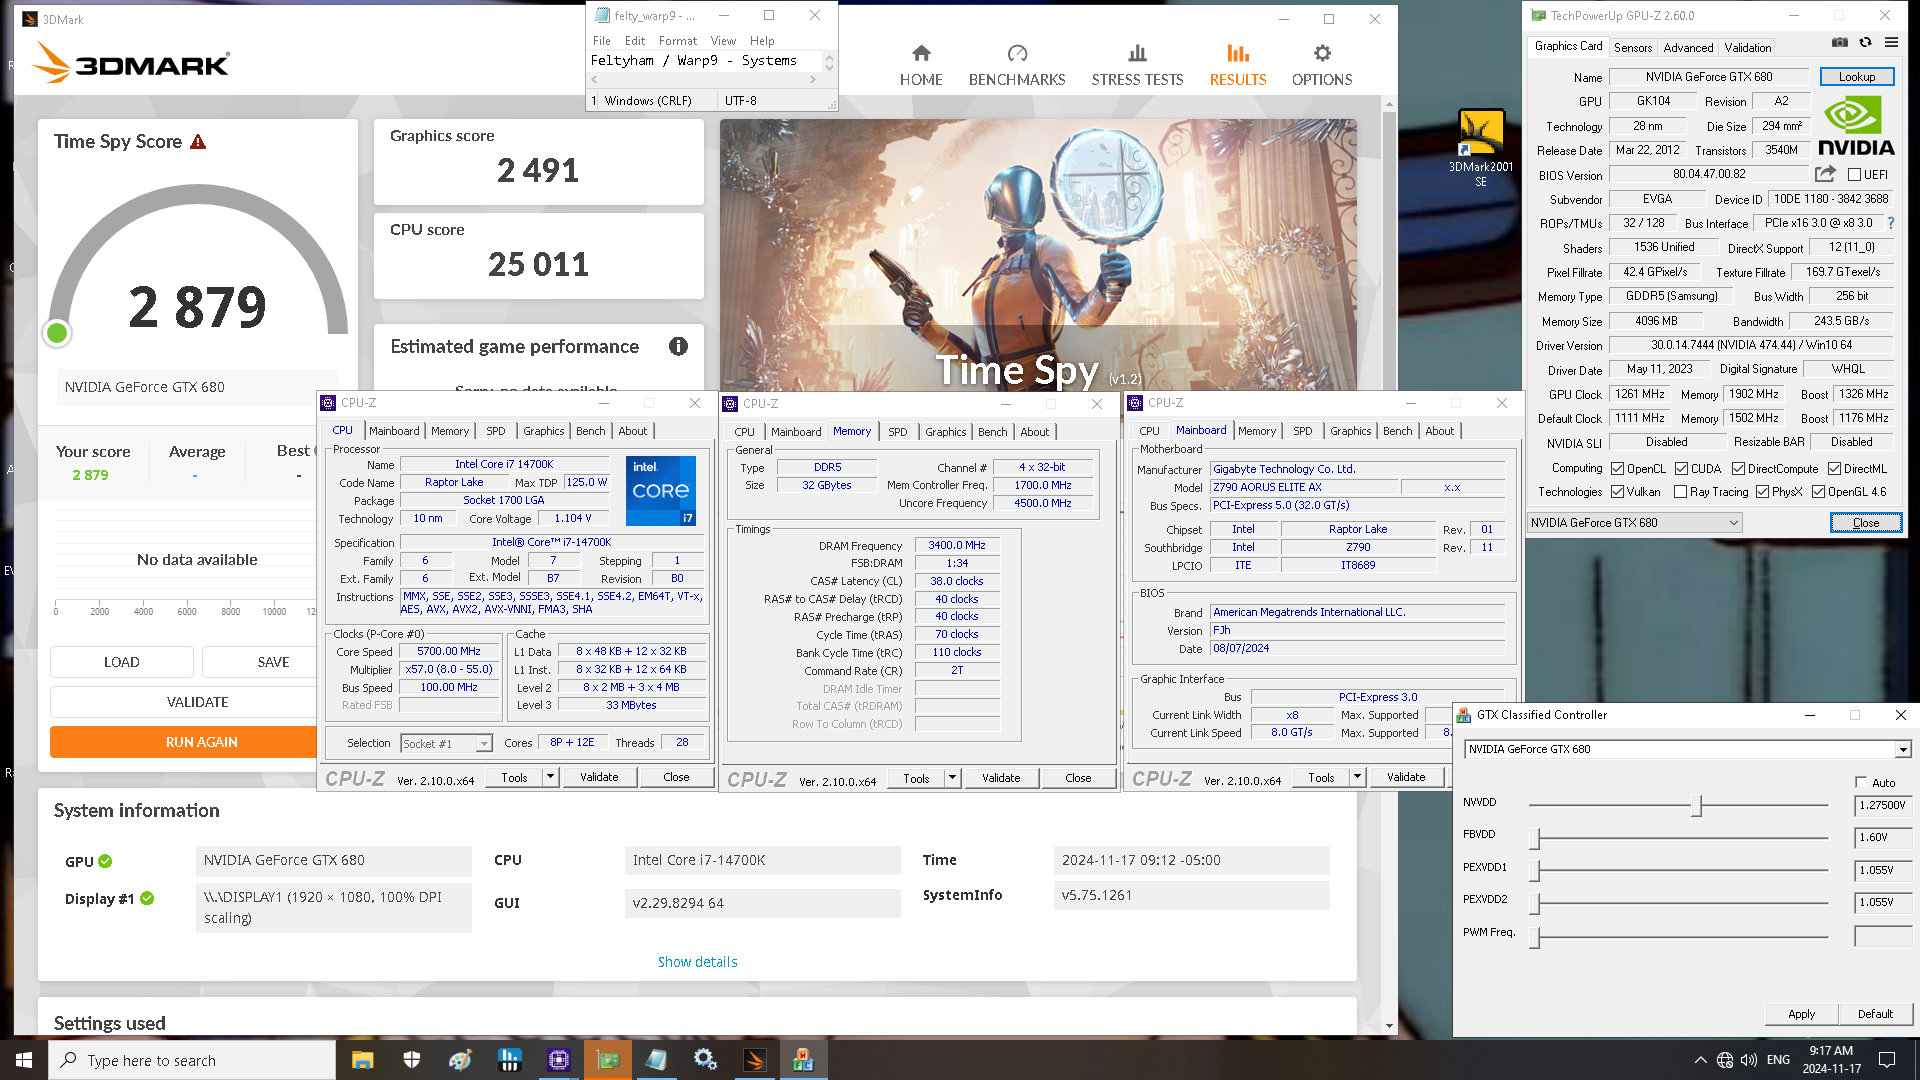Toggle the DirectCompute checkbox in GPU-Z
Screen dimensions: 1920x1080
coord(1738,469)
